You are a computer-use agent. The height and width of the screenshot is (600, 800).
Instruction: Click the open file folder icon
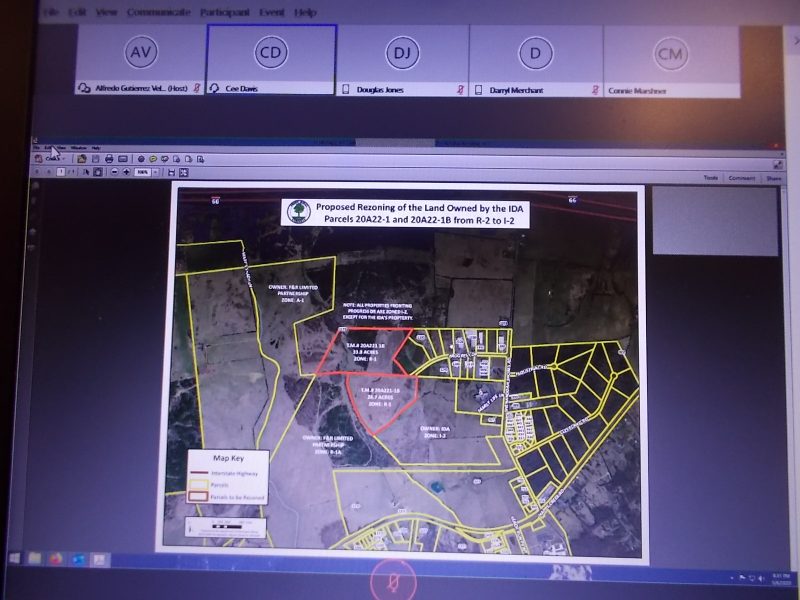point(82,158)
